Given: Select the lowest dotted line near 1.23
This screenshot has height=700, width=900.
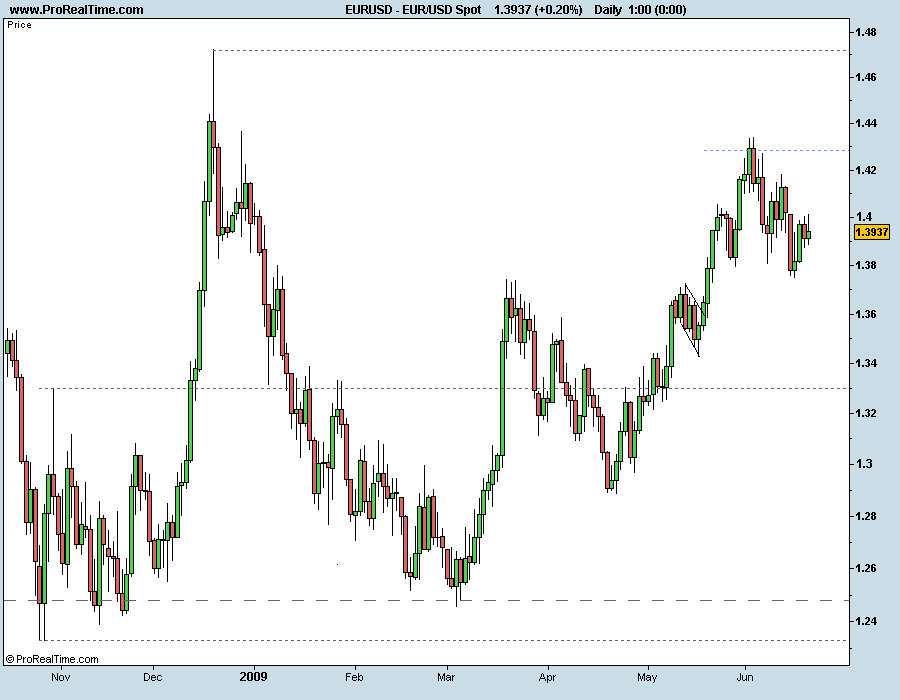Looking at the screenshot, I should click(x=445, y=640).
